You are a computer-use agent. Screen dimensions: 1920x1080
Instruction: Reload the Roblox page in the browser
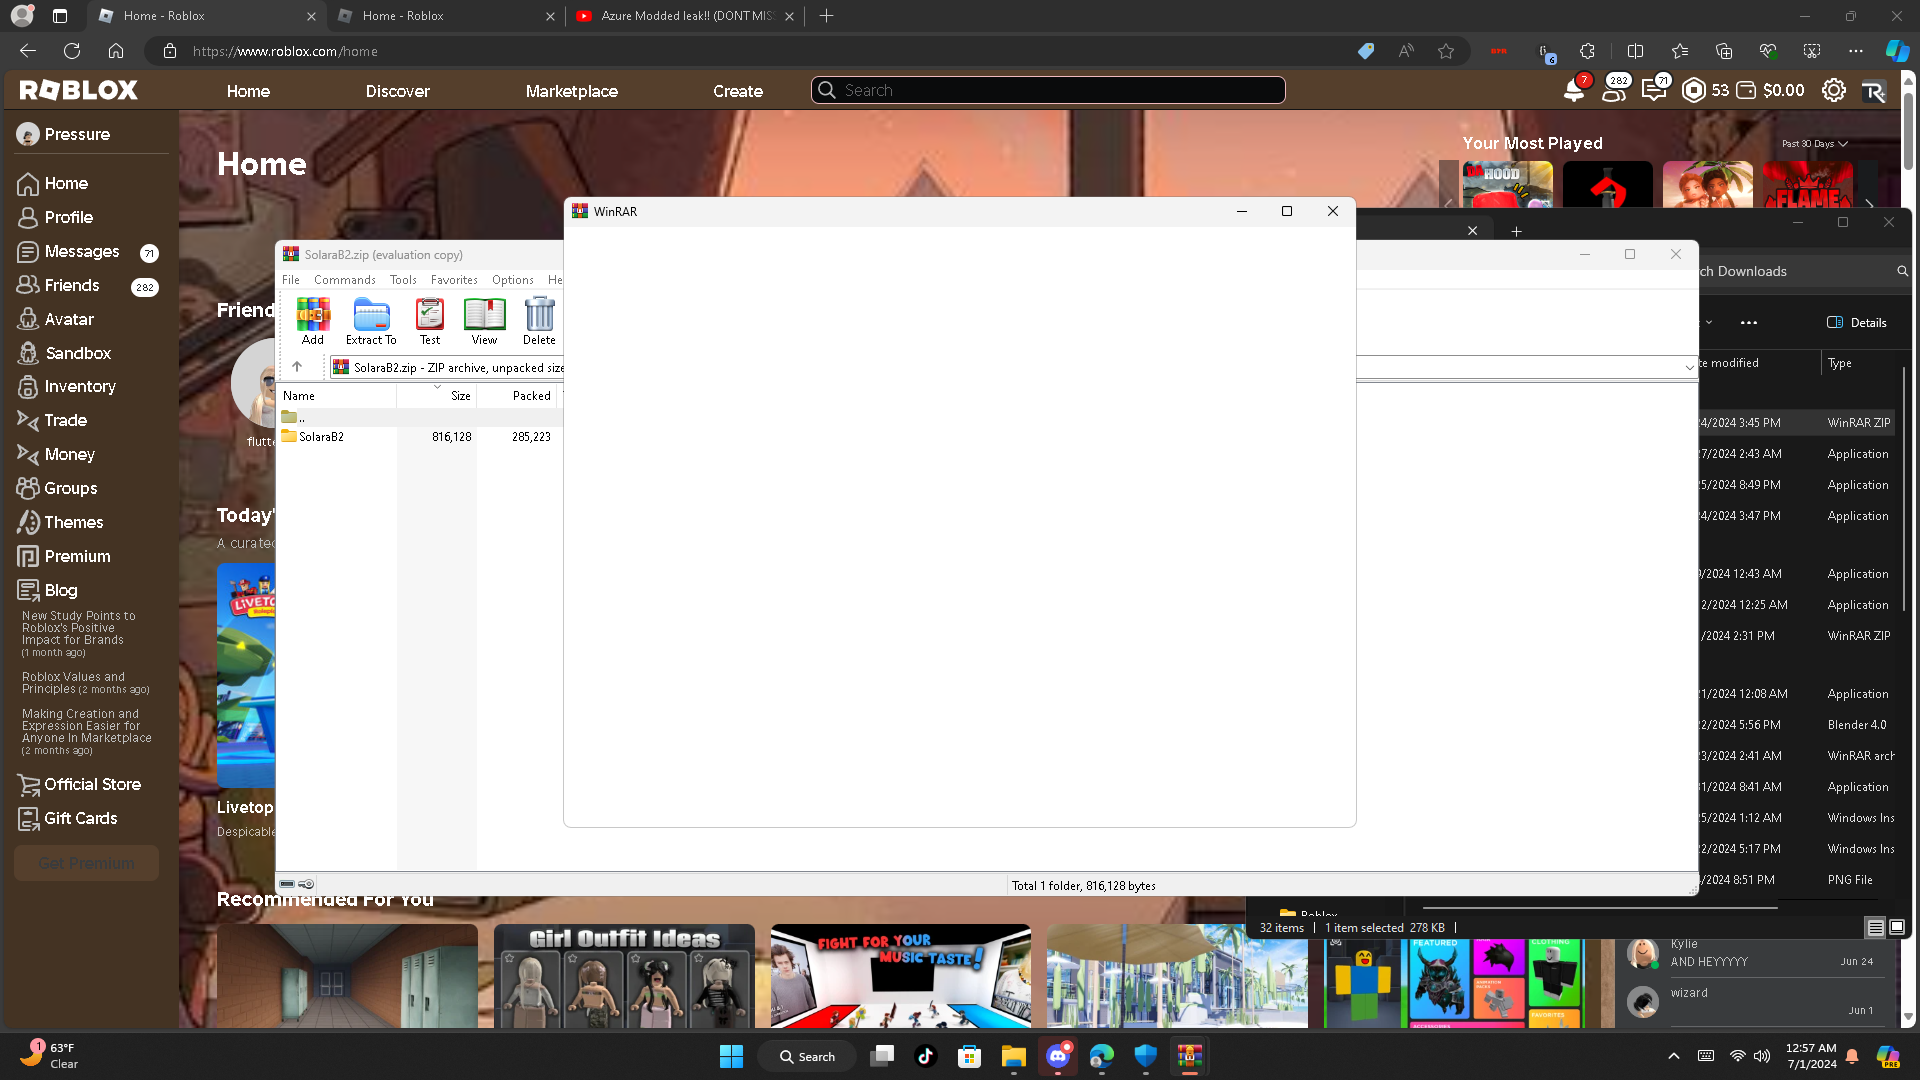pos(72,51)
